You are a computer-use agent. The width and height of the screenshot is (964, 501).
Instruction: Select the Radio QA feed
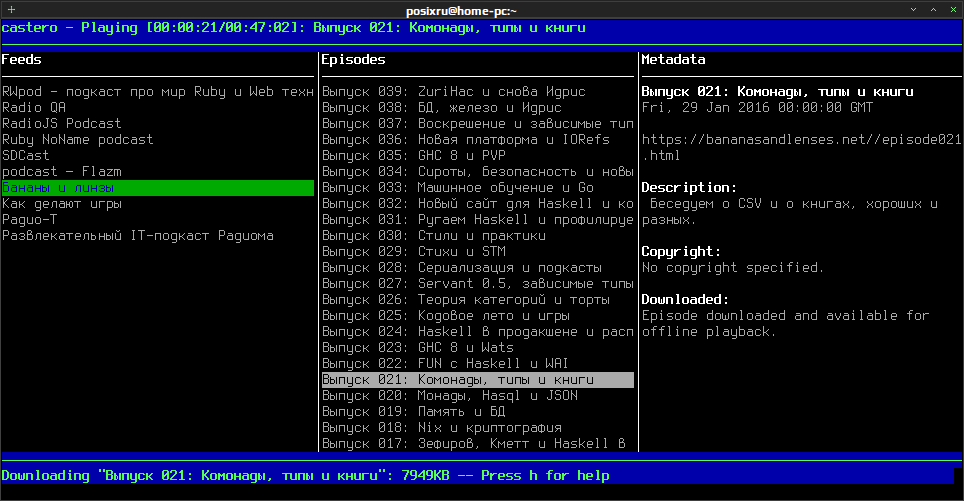coord(34,108)
